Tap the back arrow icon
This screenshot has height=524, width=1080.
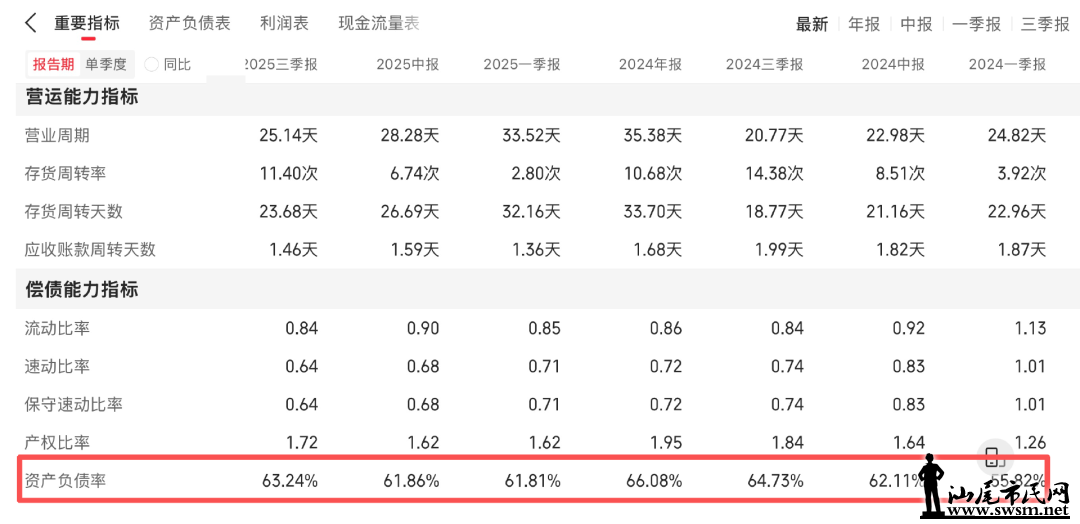30,23
